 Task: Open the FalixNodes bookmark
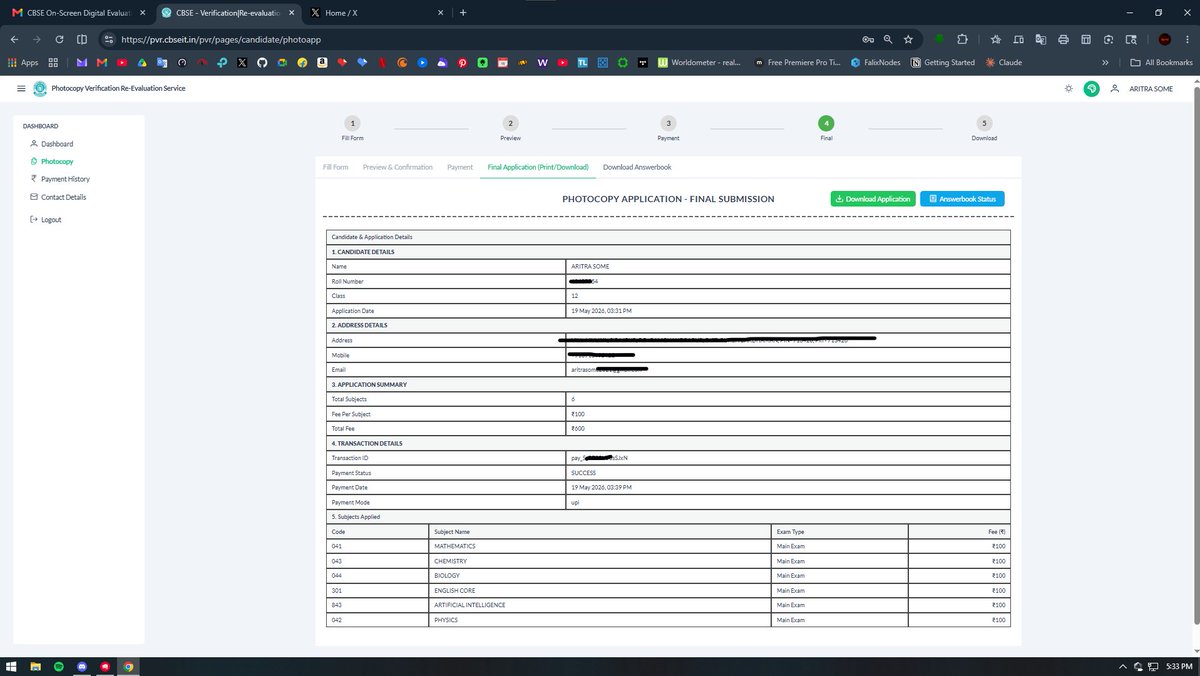click(x=874, y=62)
